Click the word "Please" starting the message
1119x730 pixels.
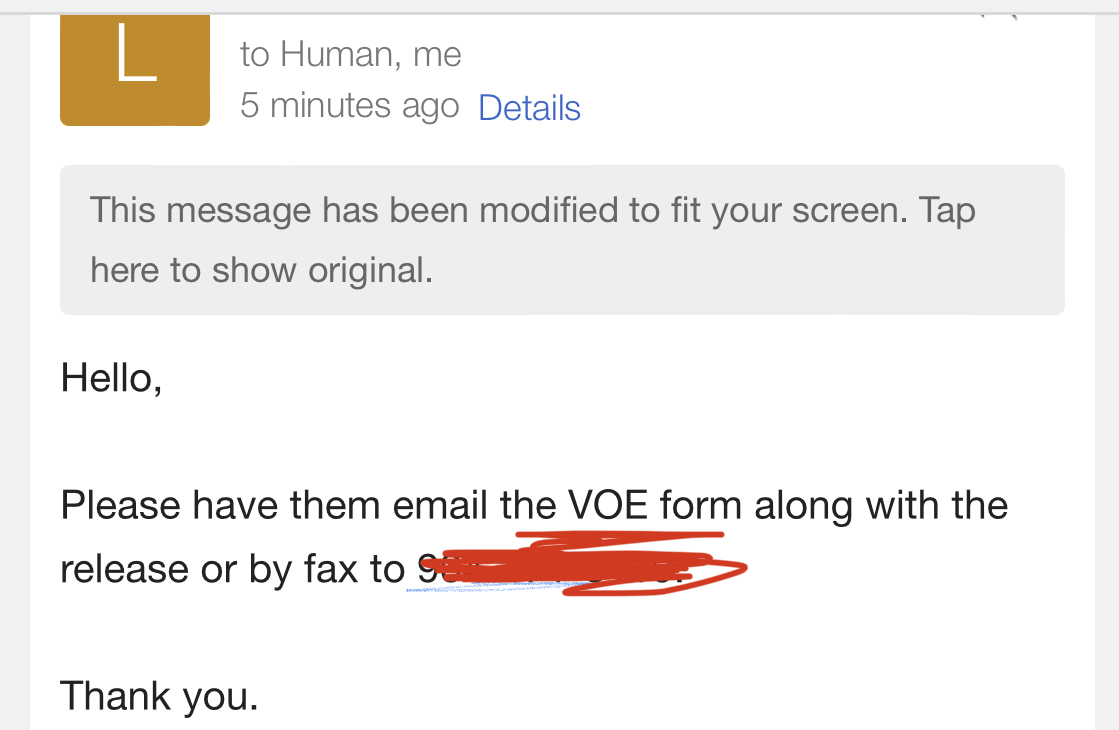point(121,505)
